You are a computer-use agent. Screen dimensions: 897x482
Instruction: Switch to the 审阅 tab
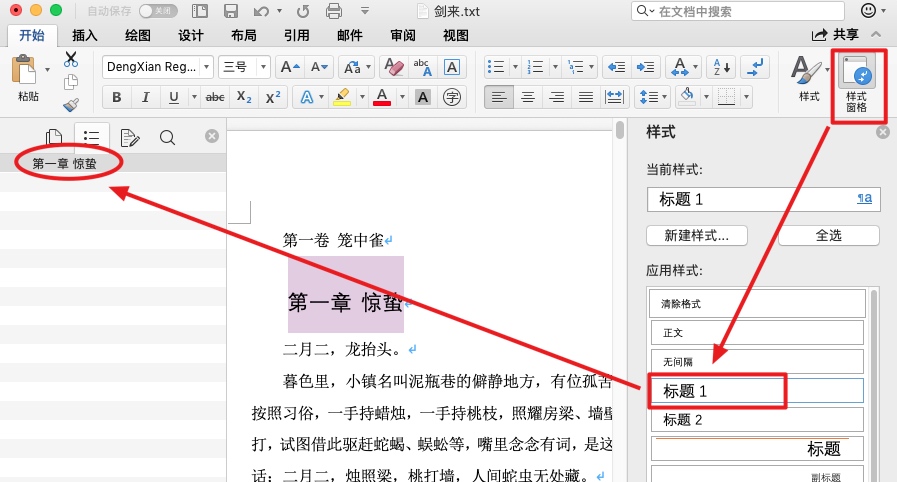tap(403, 35)
